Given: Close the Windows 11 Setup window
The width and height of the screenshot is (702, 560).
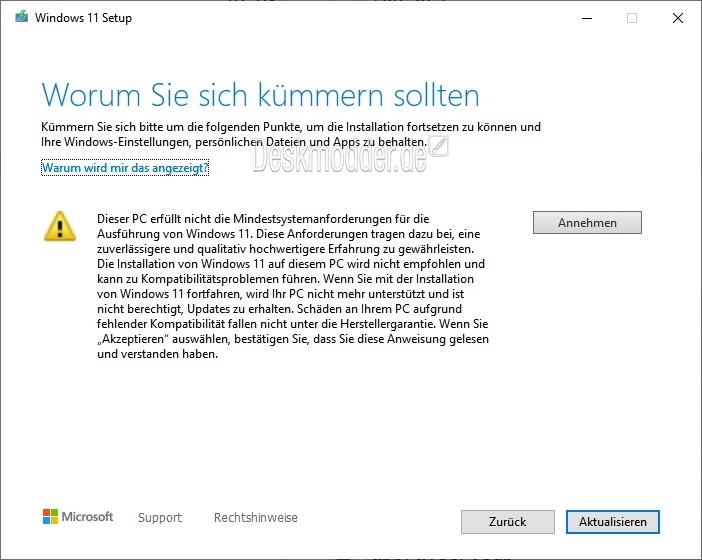Looking at the screenshot, I should click(x=678, y=18).
